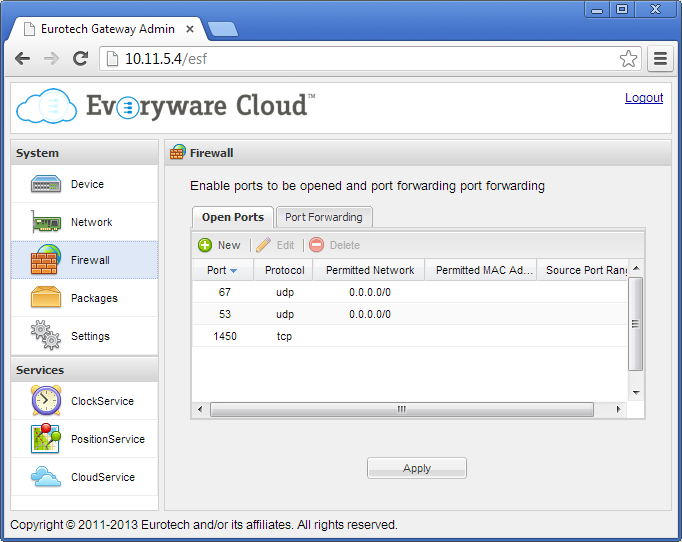682x542 pixels.
Task: Select the port 67 udp row
Action: click(410, 292)
